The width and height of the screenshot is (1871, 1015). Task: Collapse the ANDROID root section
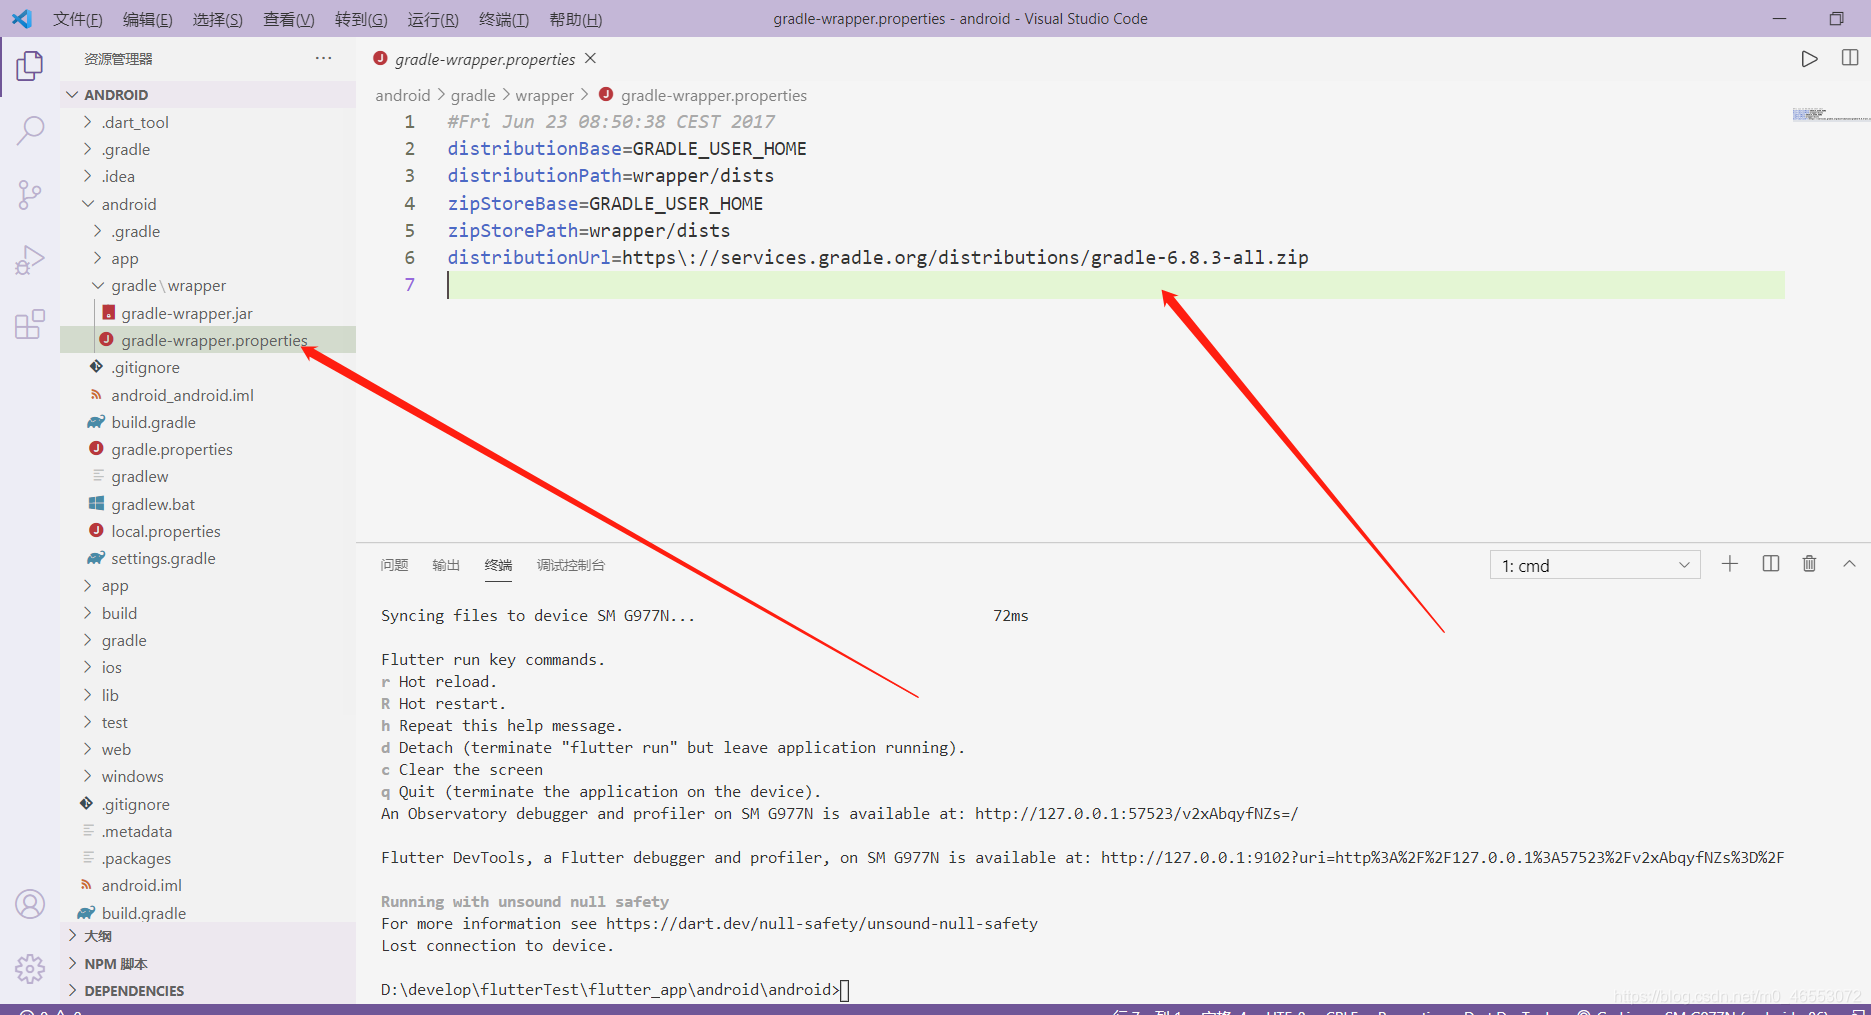click(x=208, y=95)
